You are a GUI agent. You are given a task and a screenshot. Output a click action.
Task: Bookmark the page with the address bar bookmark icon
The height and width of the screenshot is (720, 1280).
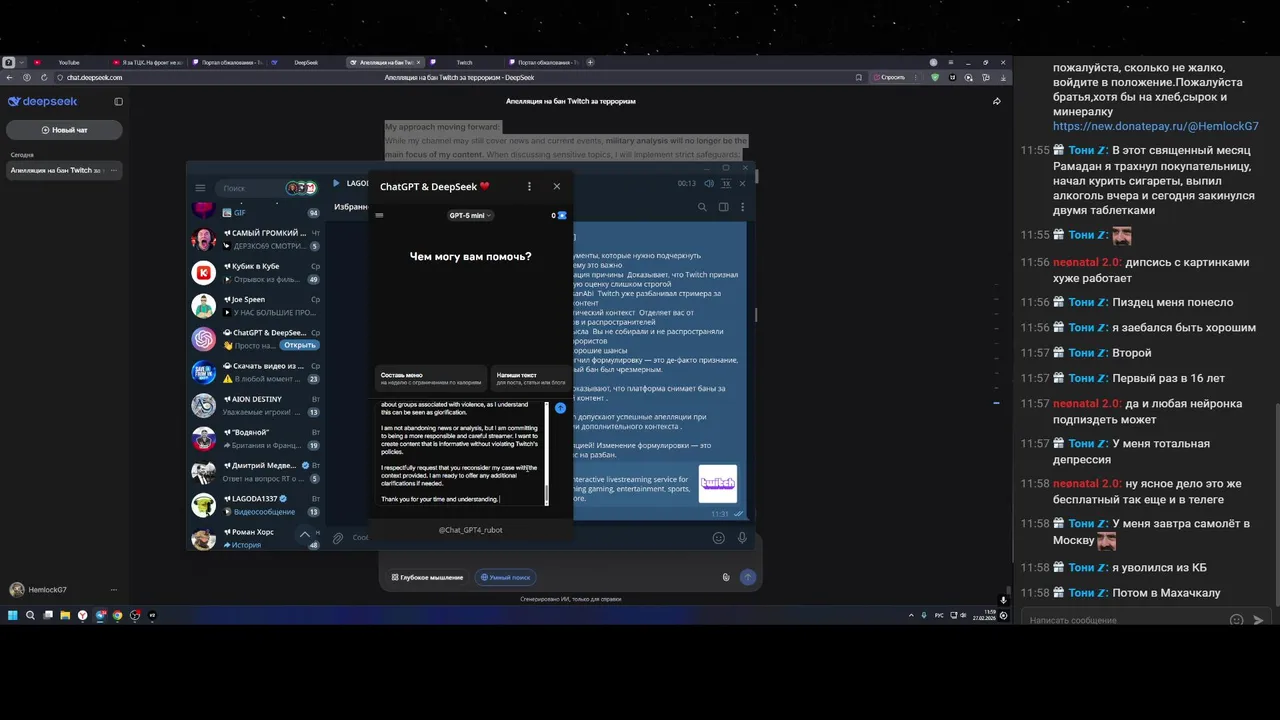coord(858,77)
